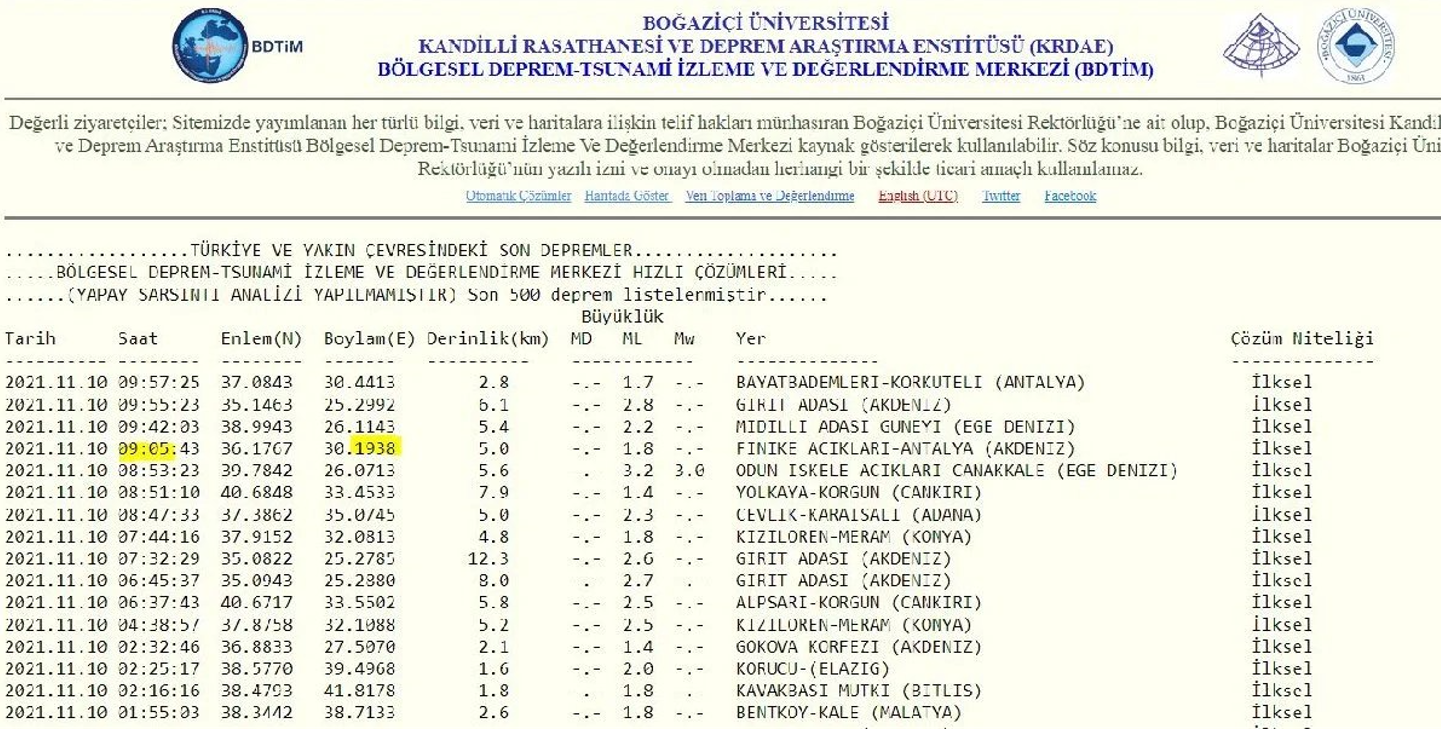
Task: Open the Otomatik Çözümler link
Action: [x=518, y=196]
